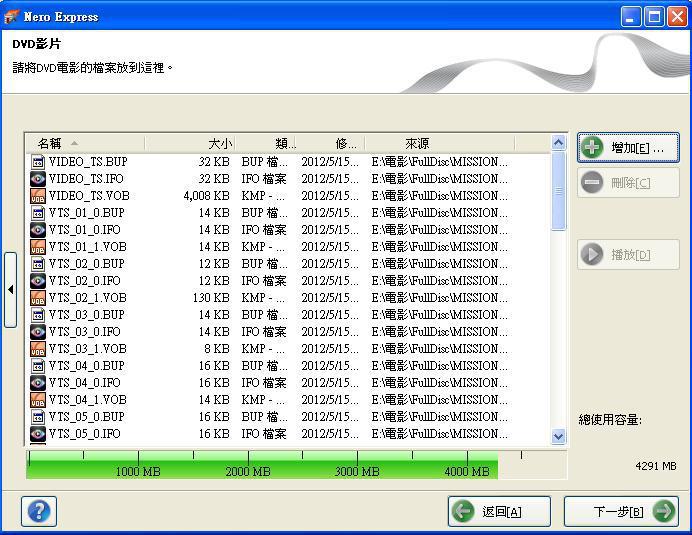This screenshot has height=535, width=692.
Task: Click the VTS_03_1.VOB file icon
Action: [38, 349]
